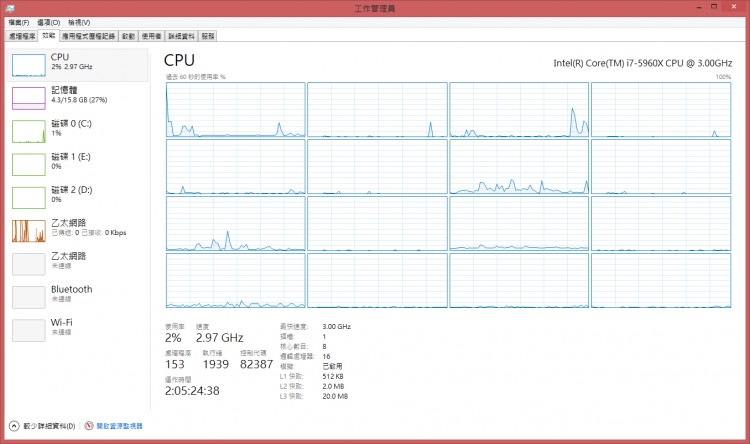Select the Bluetooth adapter icon
The image size is (750, 444).
click(x=28, y=296)
